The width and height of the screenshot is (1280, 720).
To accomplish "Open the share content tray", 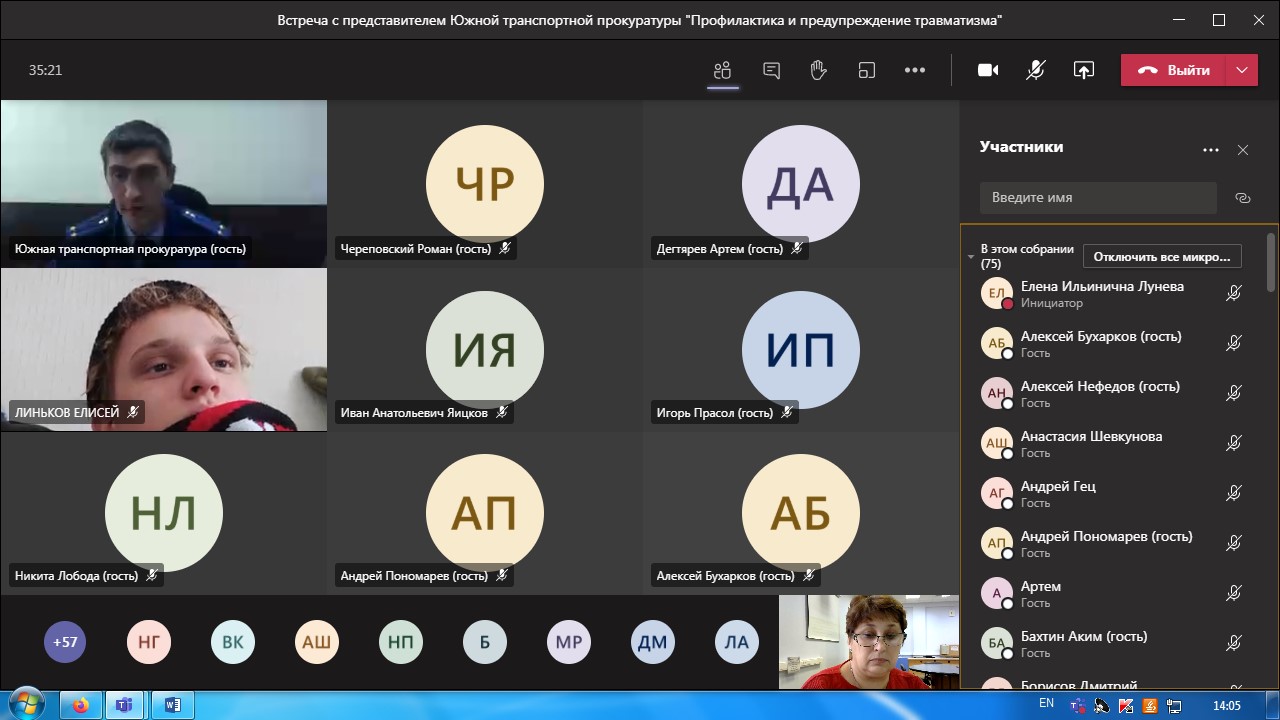I will pyautogui.click(x=1083, y=70).
